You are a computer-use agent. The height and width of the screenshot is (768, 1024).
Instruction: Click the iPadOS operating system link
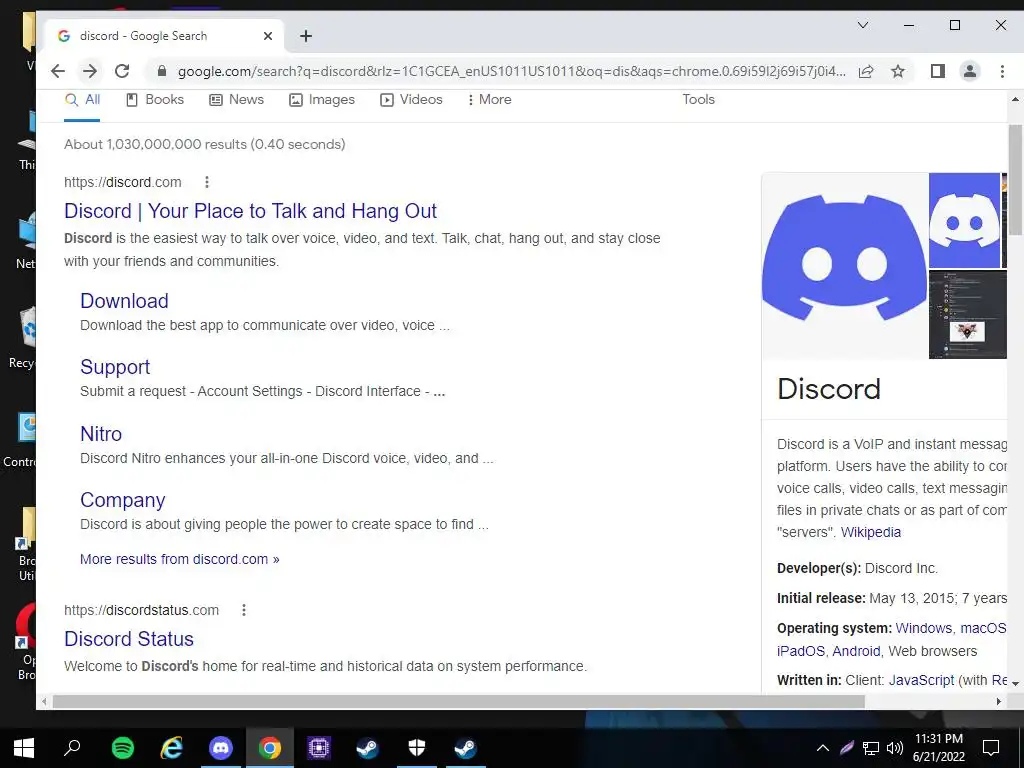[x=801, y=651]
